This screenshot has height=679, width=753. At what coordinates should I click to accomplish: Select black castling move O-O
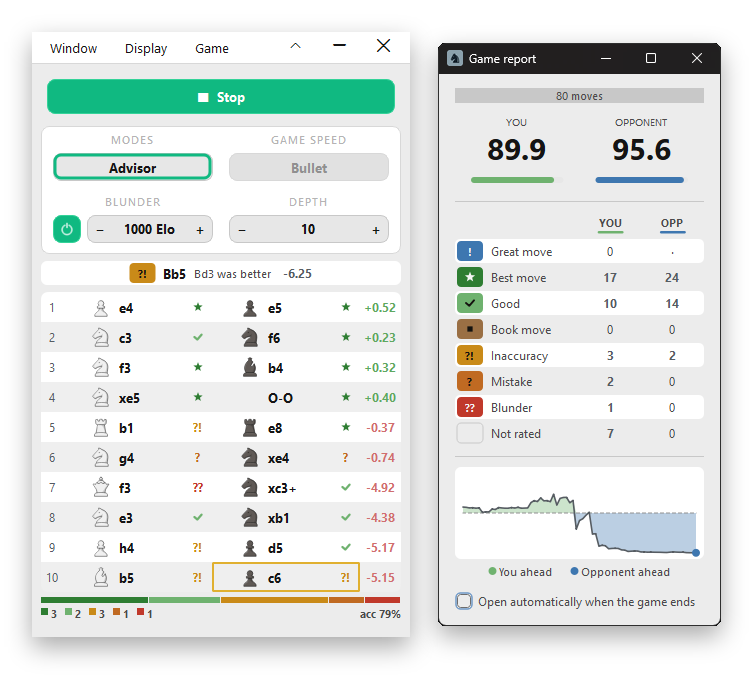tap(280, 398)
